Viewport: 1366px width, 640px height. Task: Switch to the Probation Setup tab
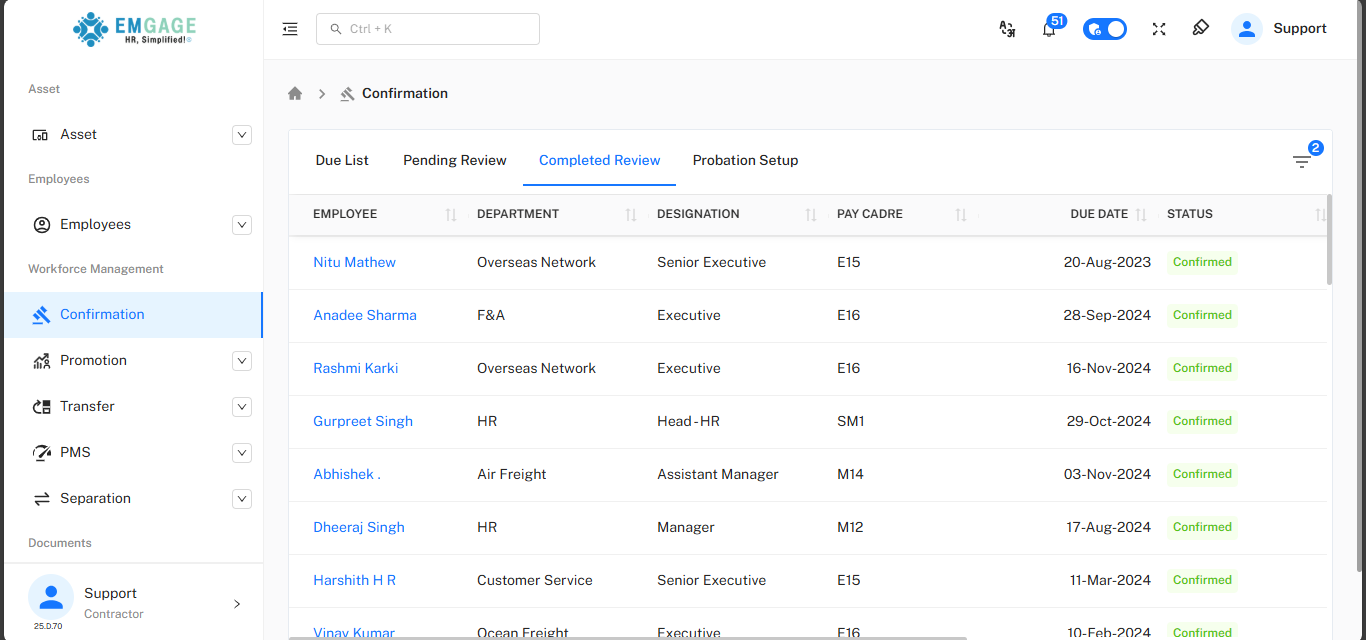point(745,160)
